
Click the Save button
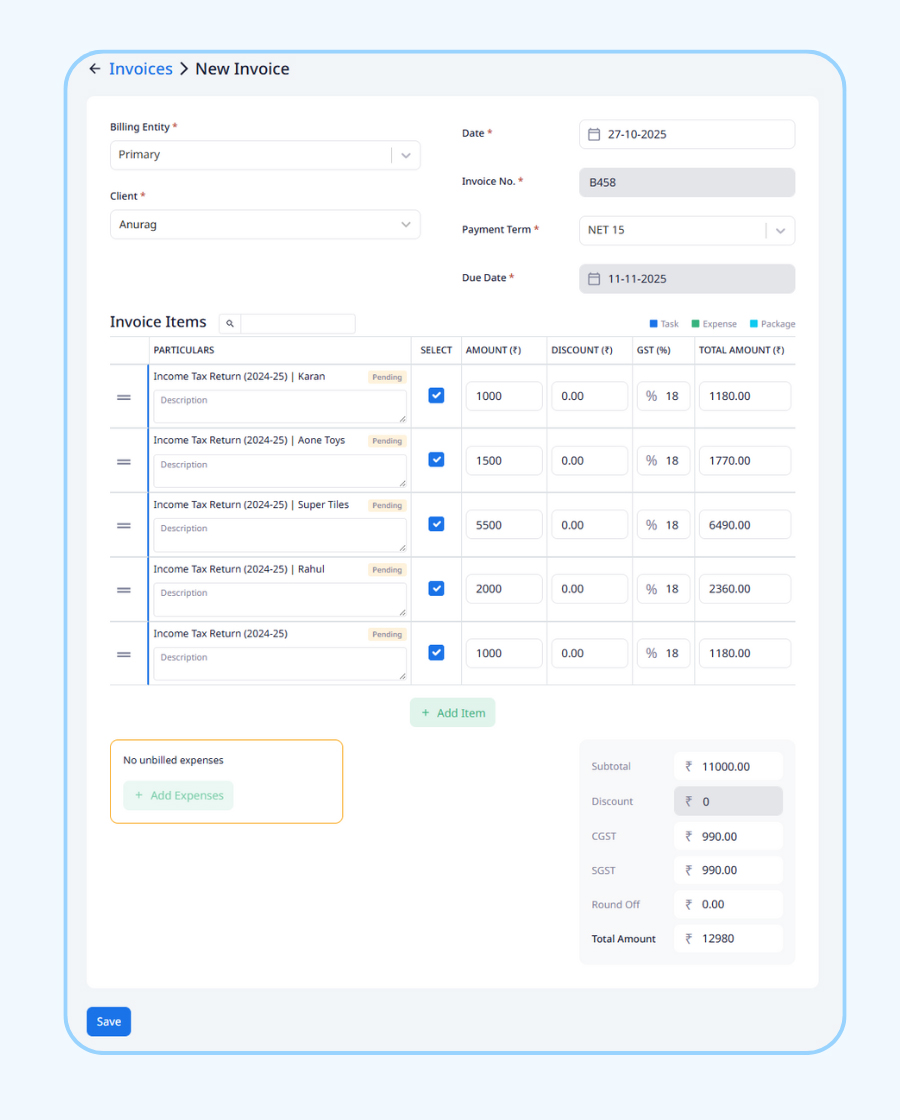109,1021
